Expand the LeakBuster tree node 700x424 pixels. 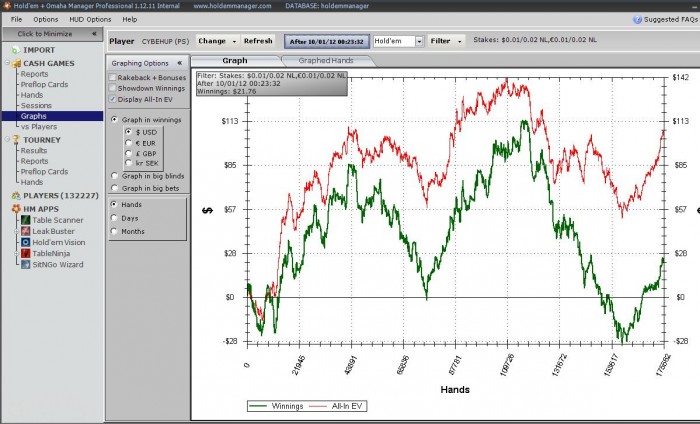point(17,231)
